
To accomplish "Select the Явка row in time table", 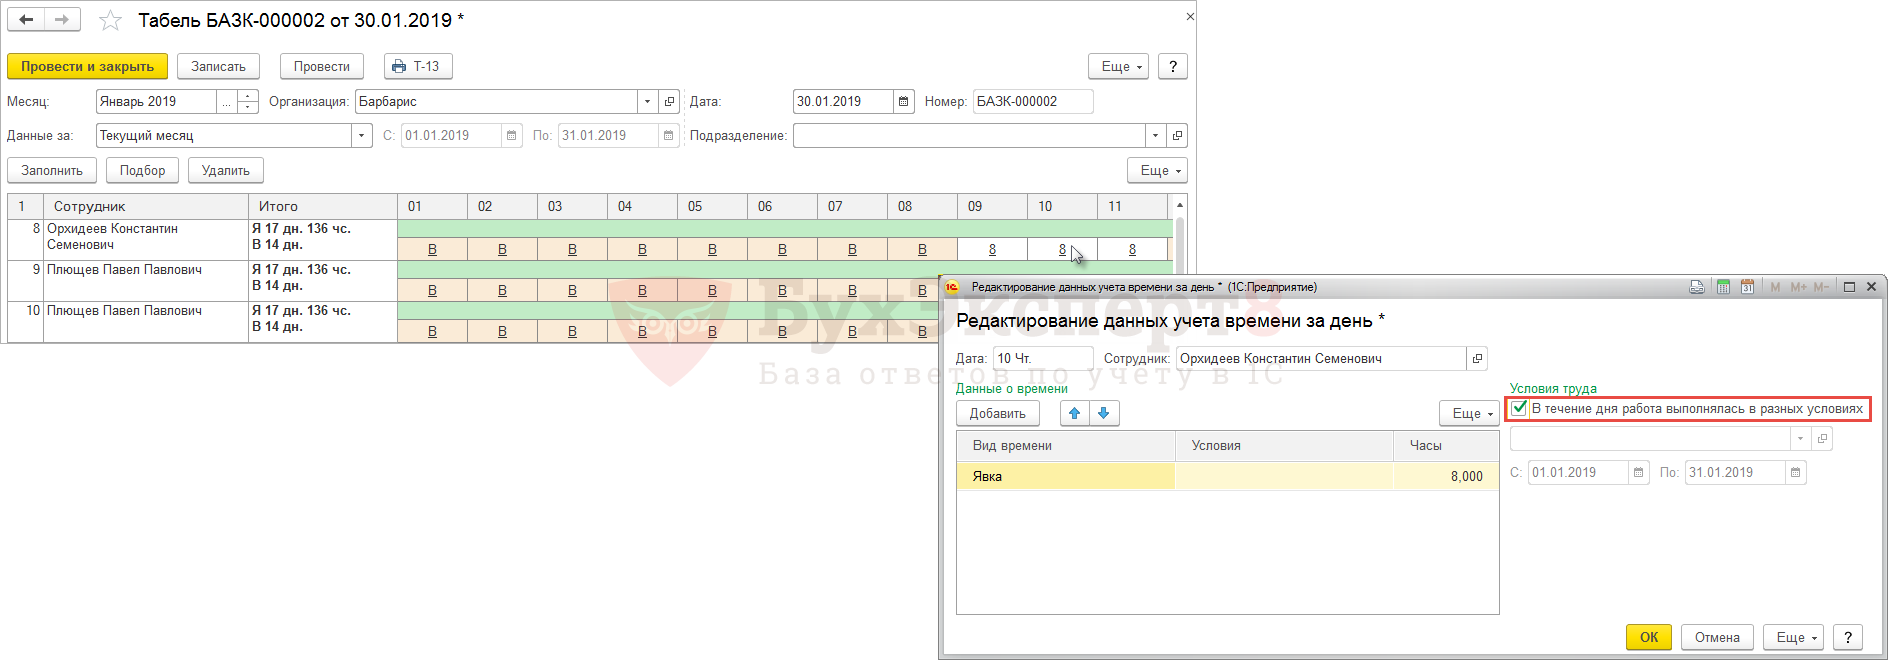I will click(1065, 477).
